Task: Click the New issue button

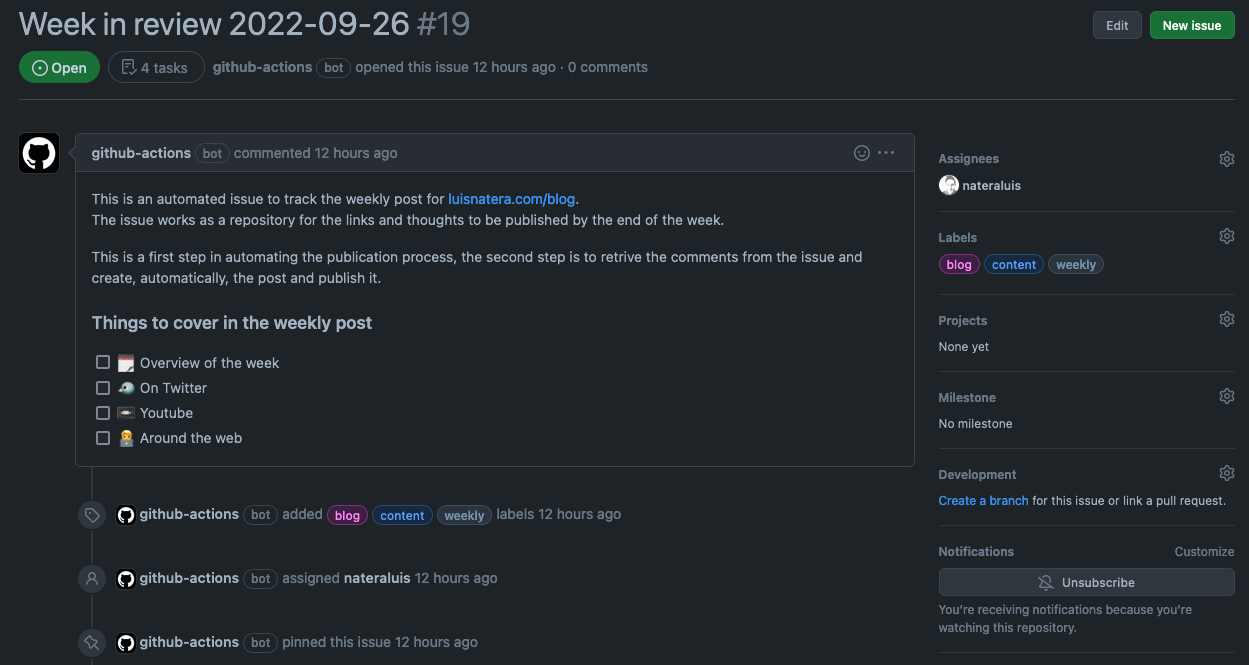Action: (x=1191, y=25)
